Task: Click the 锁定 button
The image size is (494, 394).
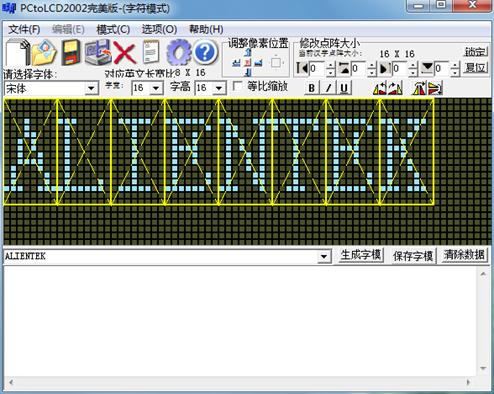Action: (x=476, y=52)
